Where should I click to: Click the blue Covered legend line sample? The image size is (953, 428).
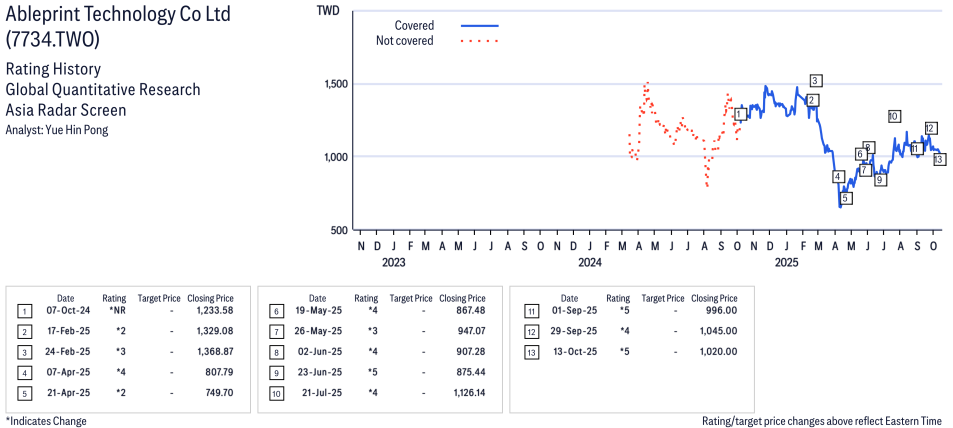pyautogui.click(x=479, y=26)
